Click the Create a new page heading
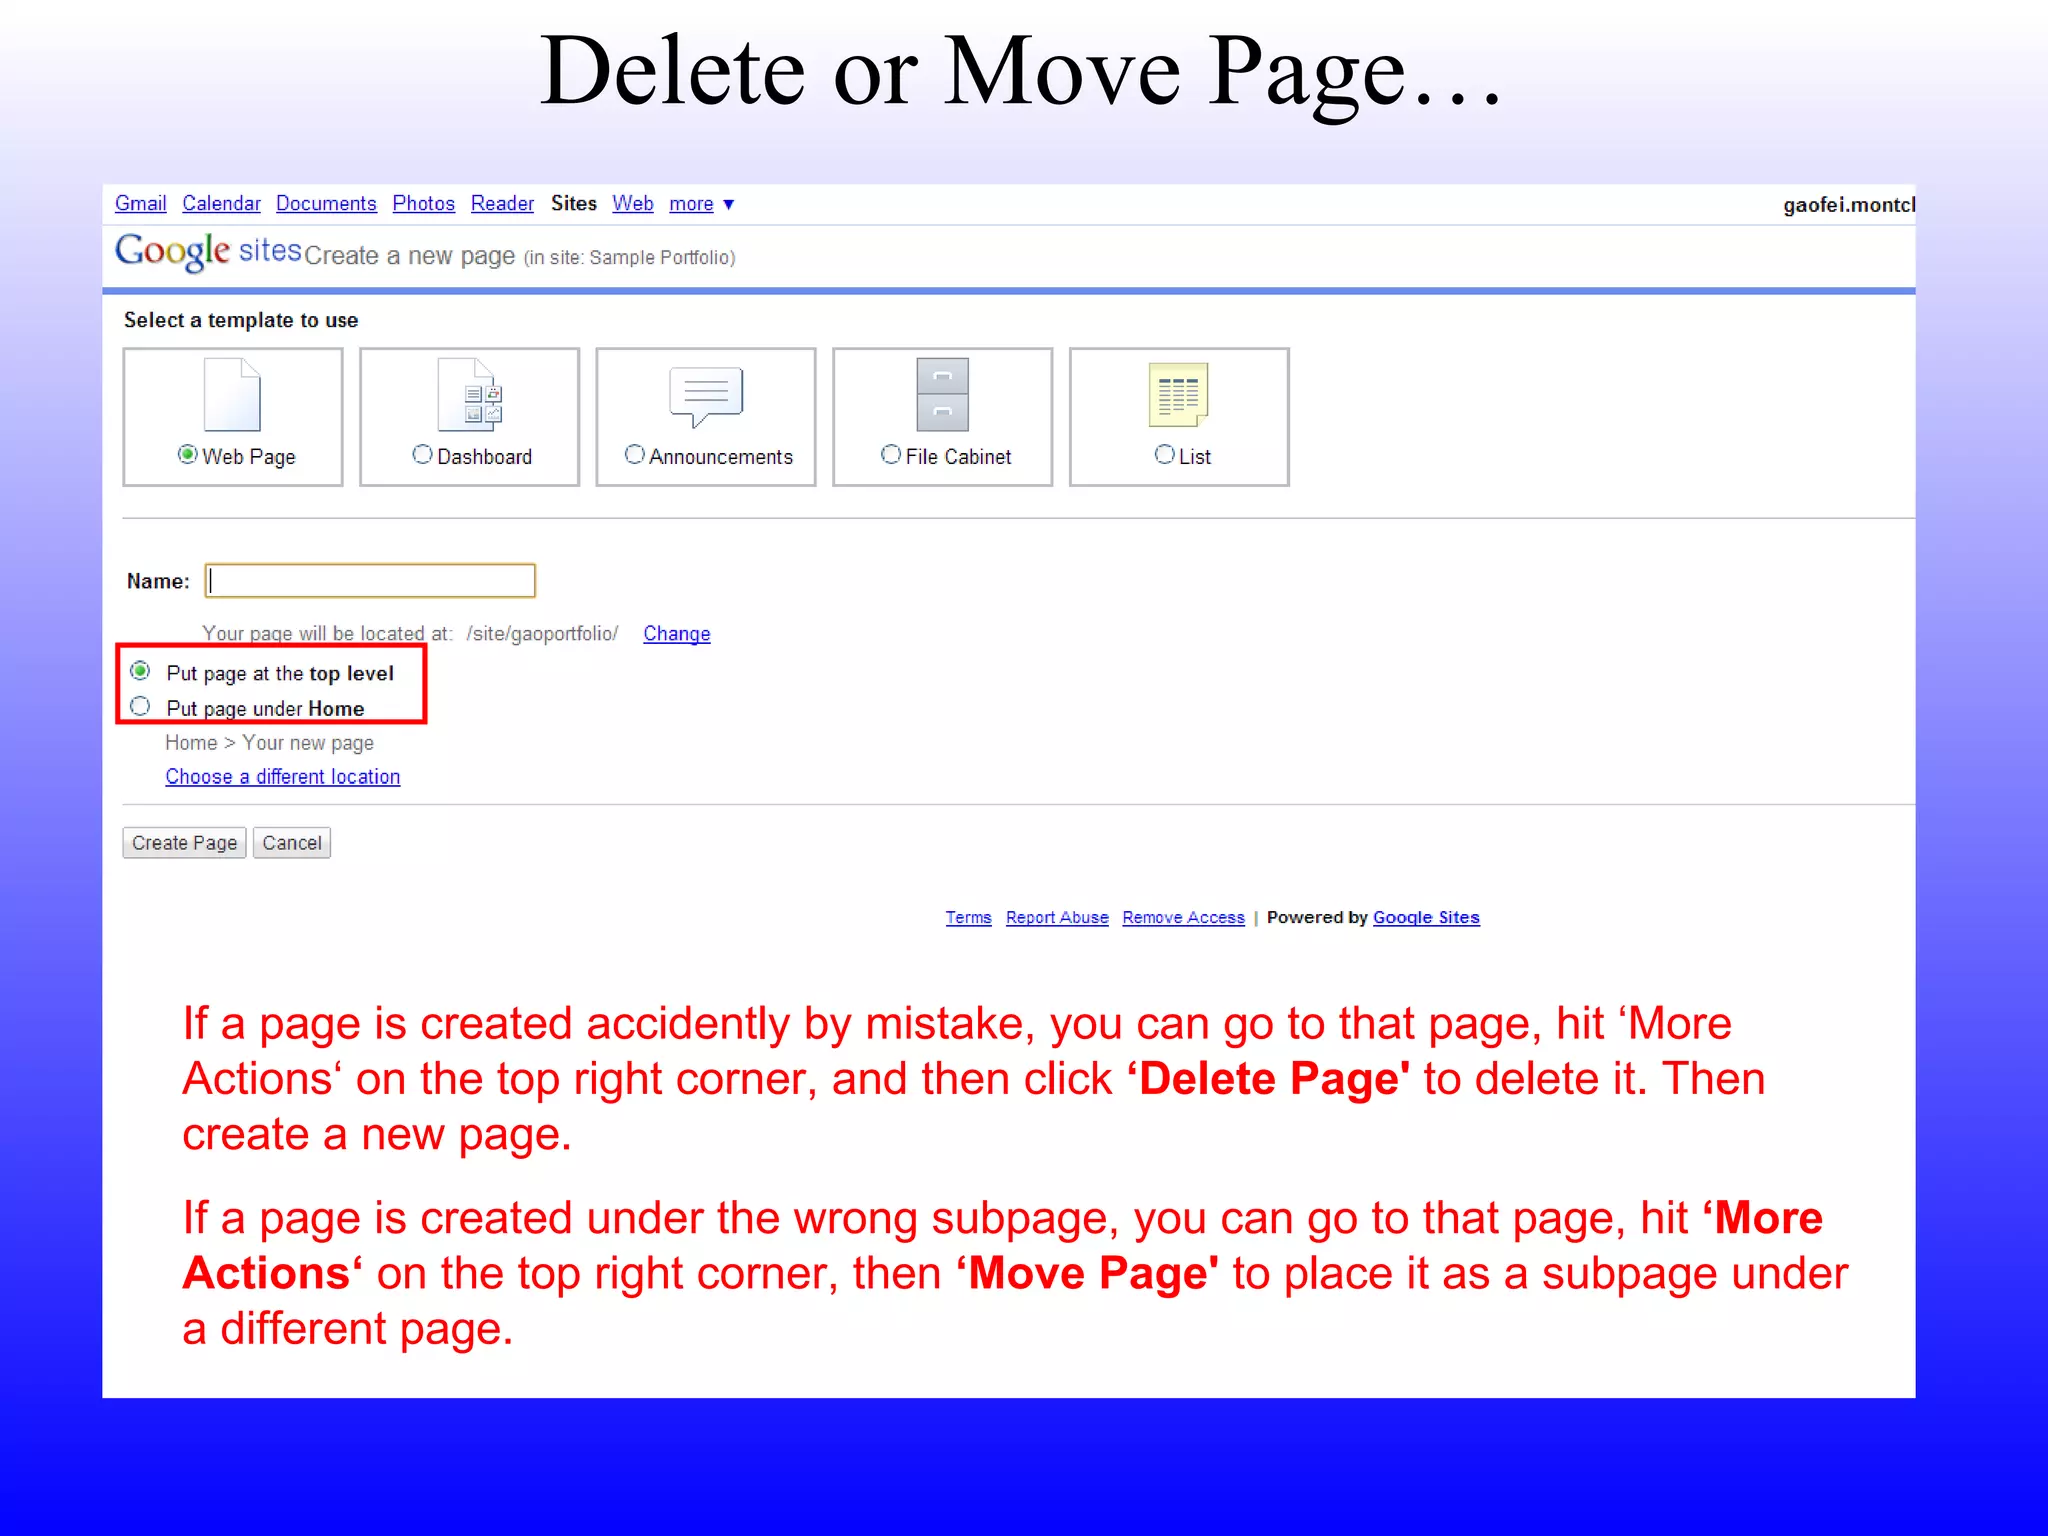Screen dimensions: 2048x1536 [410, 256]
